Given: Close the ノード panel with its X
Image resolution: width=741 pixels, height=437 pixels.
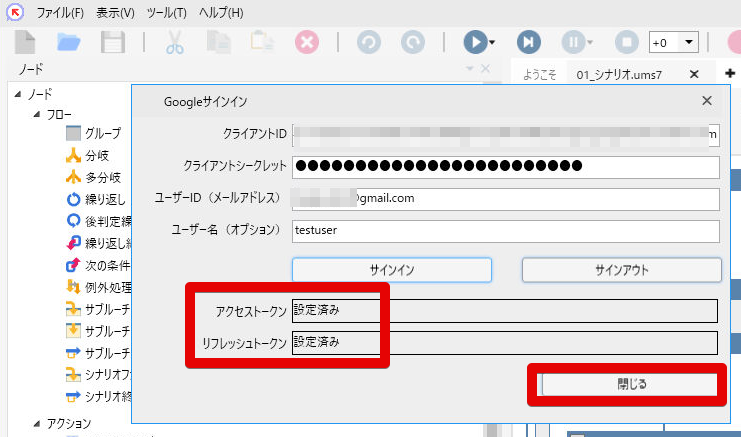Looking at the screenshot, I should point(485,69).
